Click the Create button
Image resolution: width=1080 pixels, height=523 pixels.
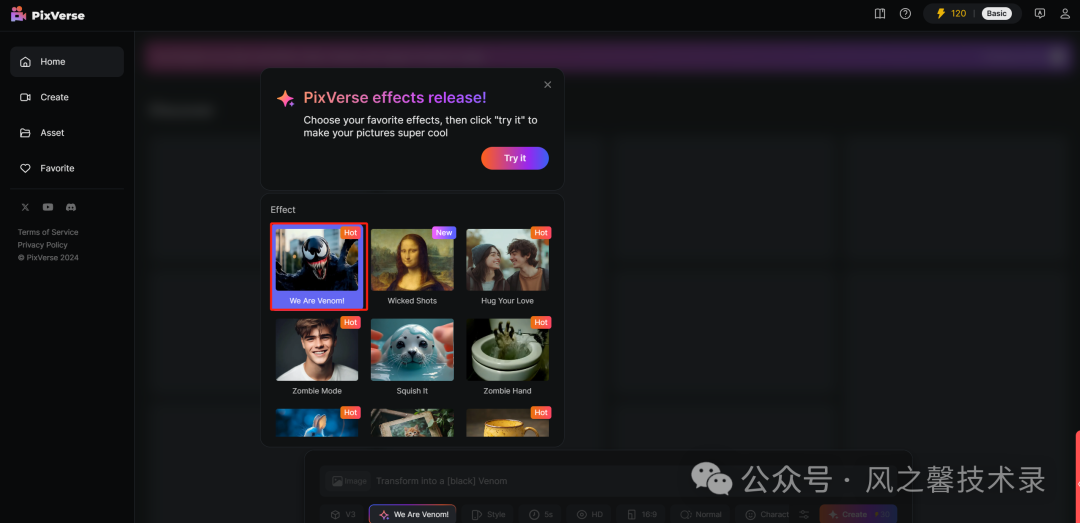(858, 515)
